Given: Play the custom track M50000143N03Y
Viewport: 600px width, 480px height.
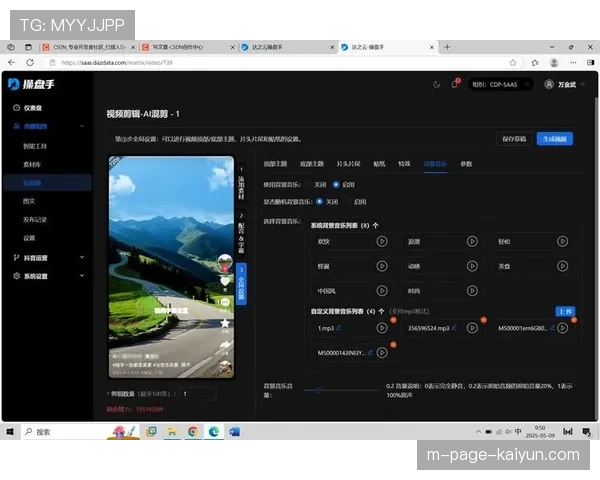Looking at the screenshot, I should 382,353.
